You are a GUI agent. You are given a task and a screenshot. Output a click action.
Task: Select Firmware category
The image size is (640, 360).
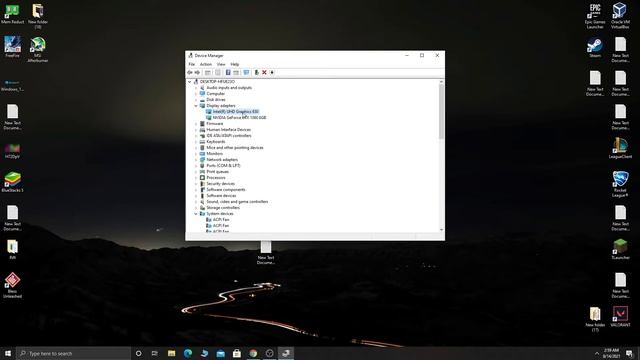pos(215,124)
